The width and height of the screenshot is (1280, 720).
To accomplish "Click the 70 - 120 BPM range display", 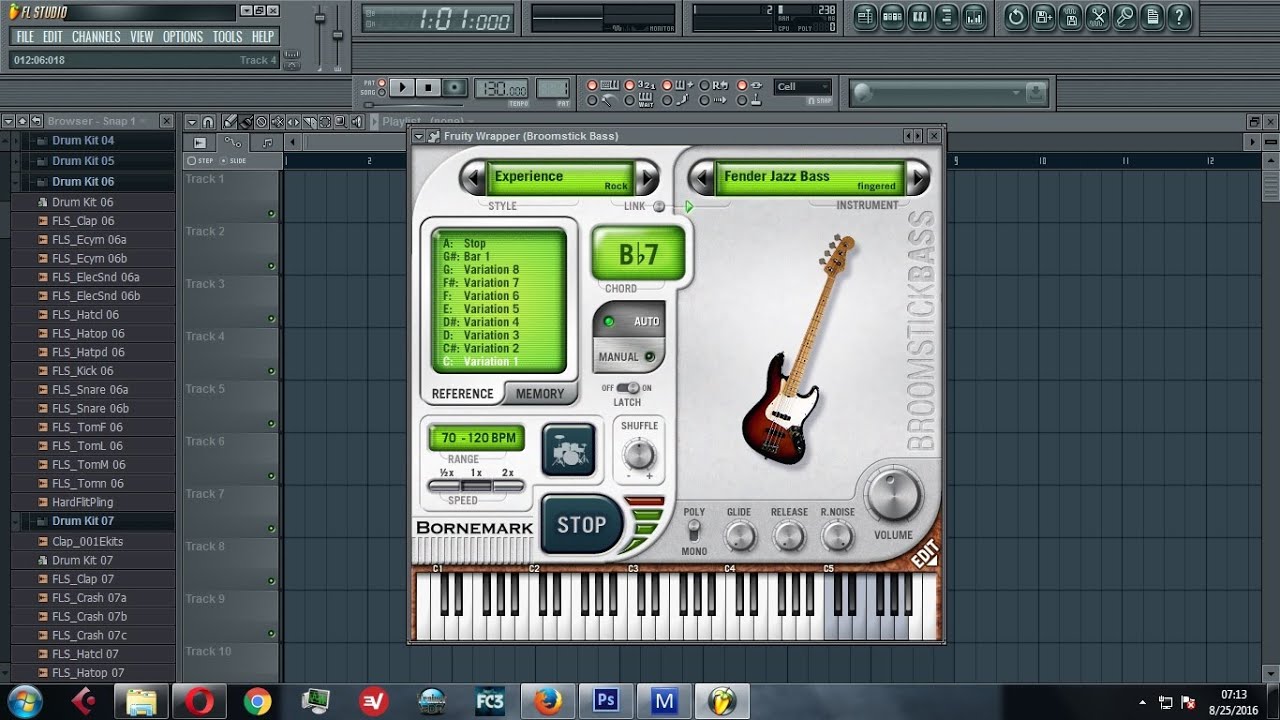I will pos(476,438).
